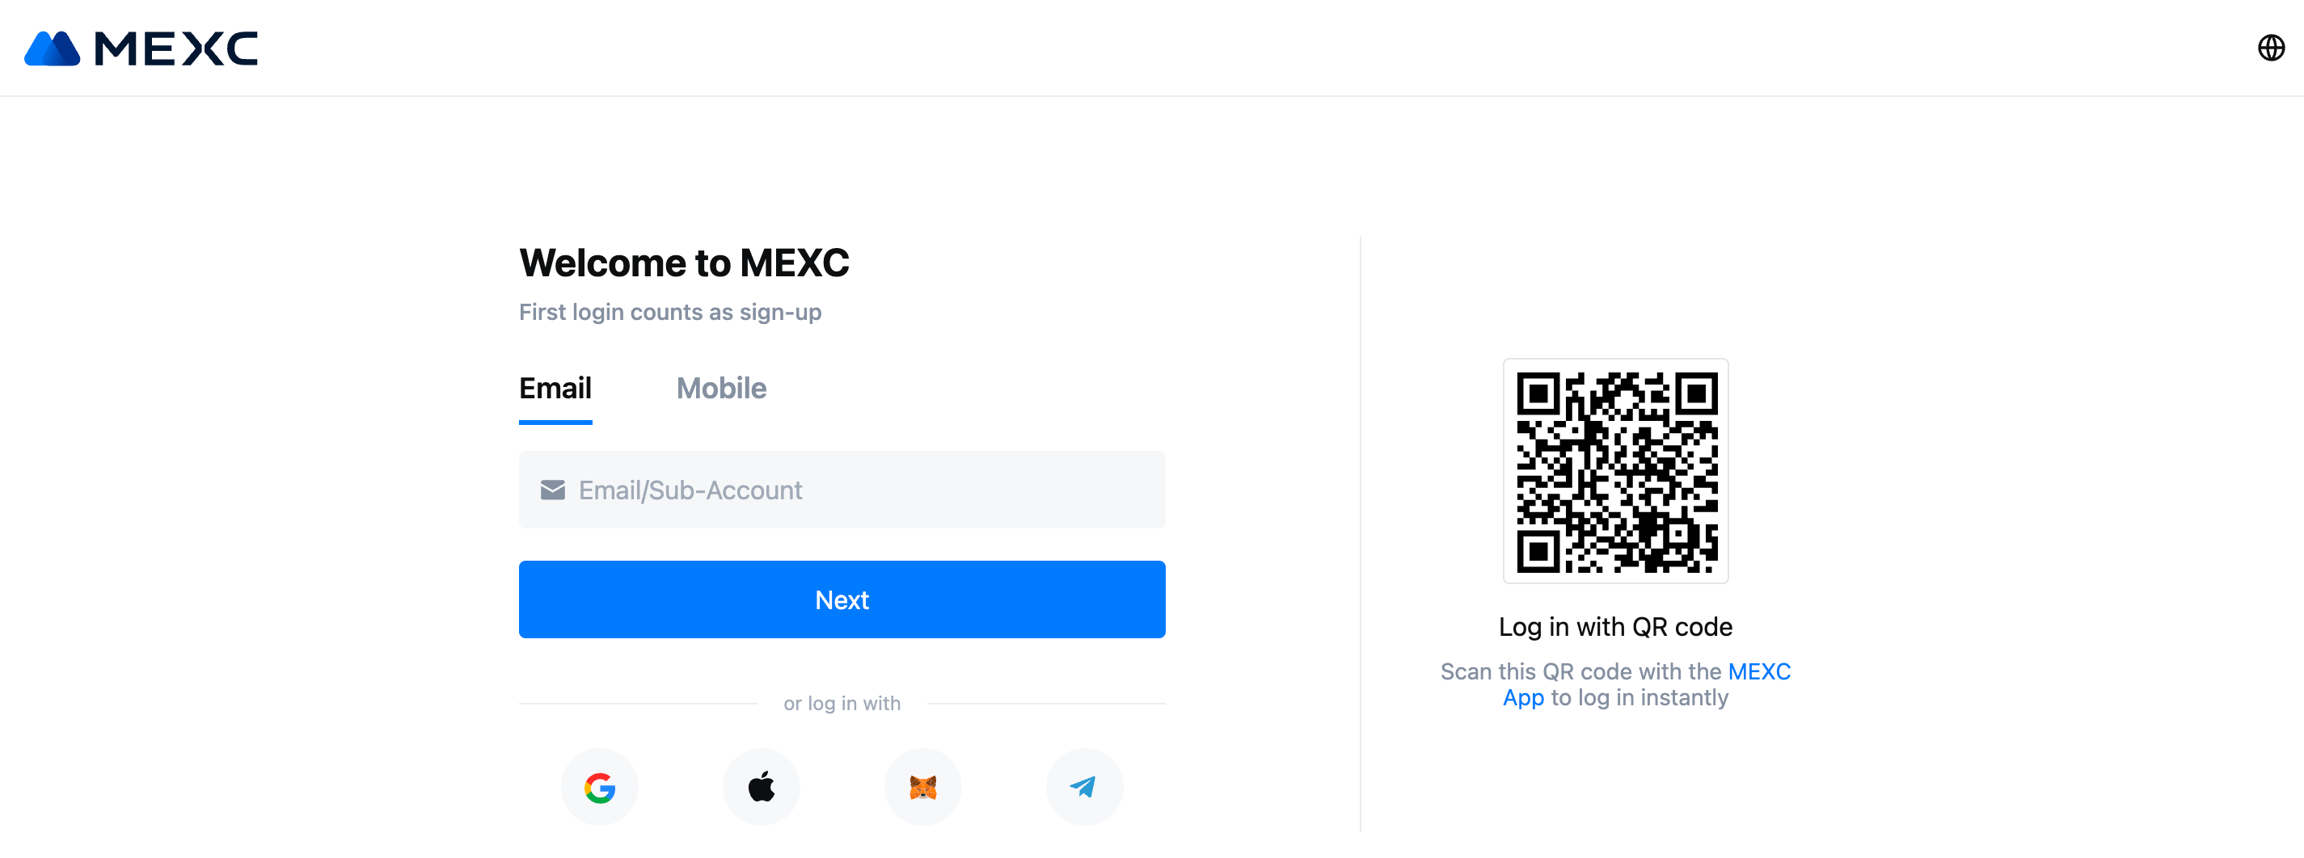This screenshot has width=2304, height=858.
Task: Click the QR code image
Action: (x=1616, y=471)
